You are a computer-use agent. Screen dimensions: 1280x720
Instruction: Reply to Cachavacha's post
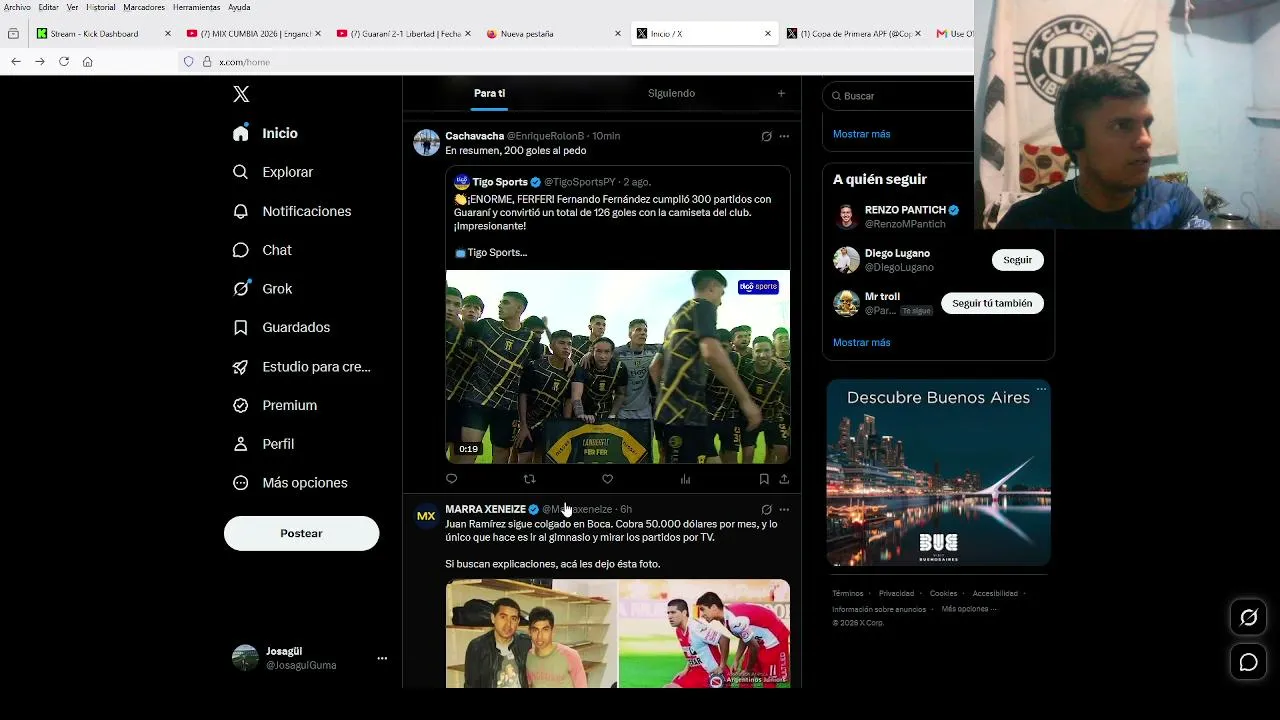click(x=451, y=479)
